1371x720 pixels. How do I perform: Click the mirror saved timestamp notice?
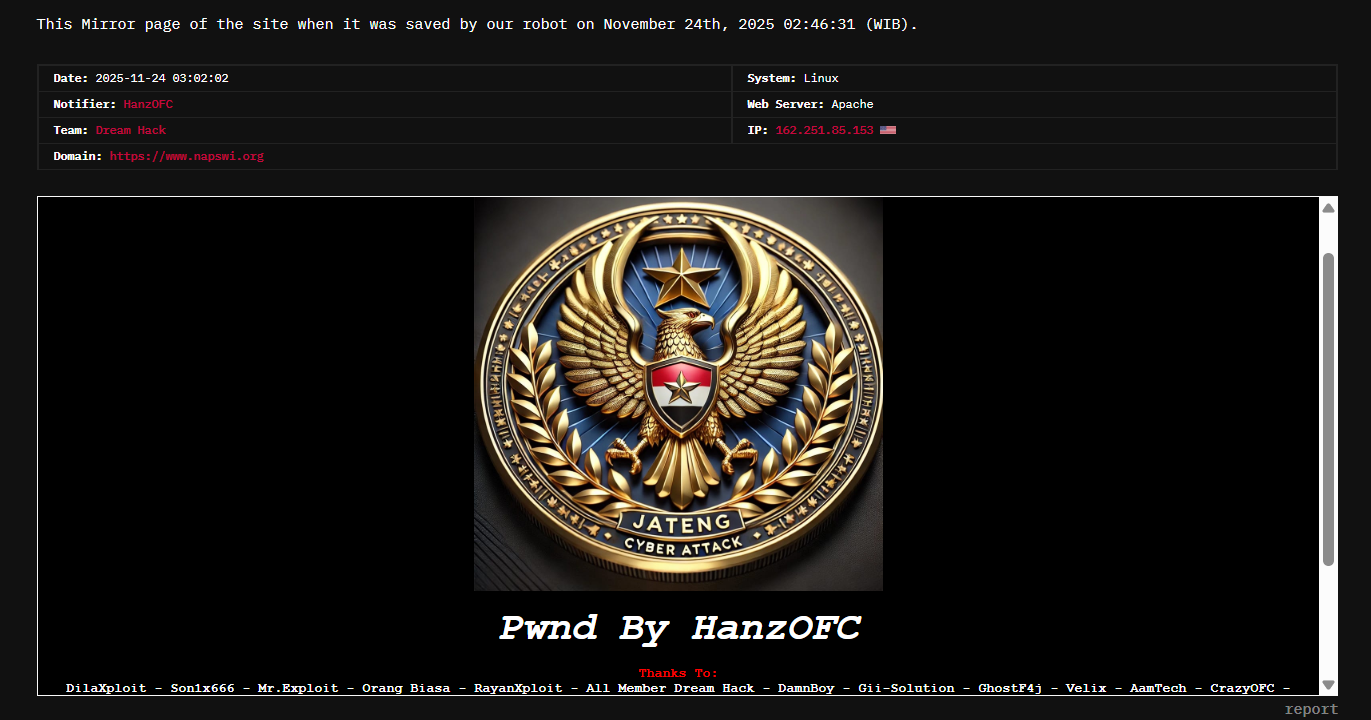[477, 24]
